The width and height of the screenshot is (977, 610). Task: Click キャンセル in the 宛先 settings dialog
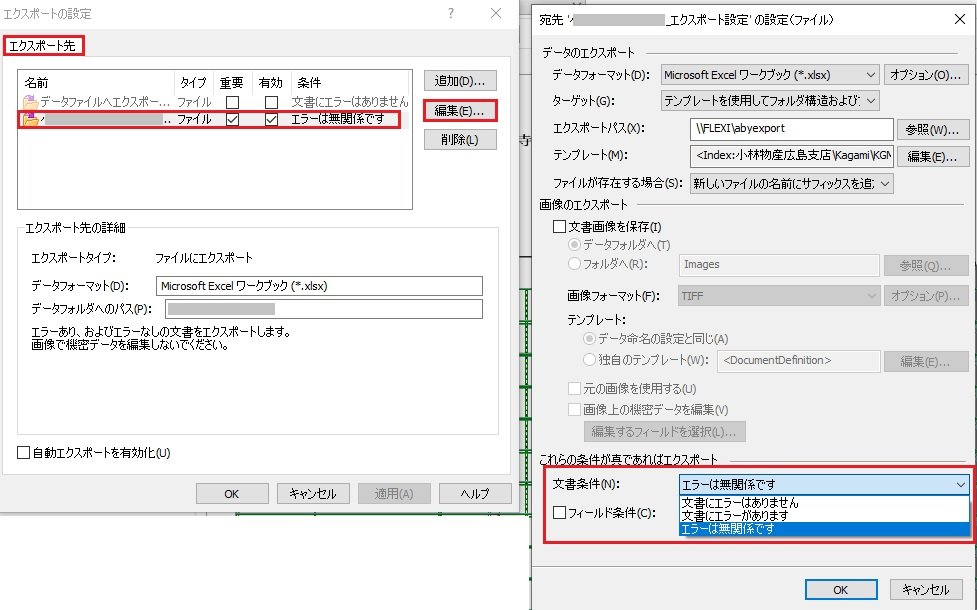coord(926,589)
